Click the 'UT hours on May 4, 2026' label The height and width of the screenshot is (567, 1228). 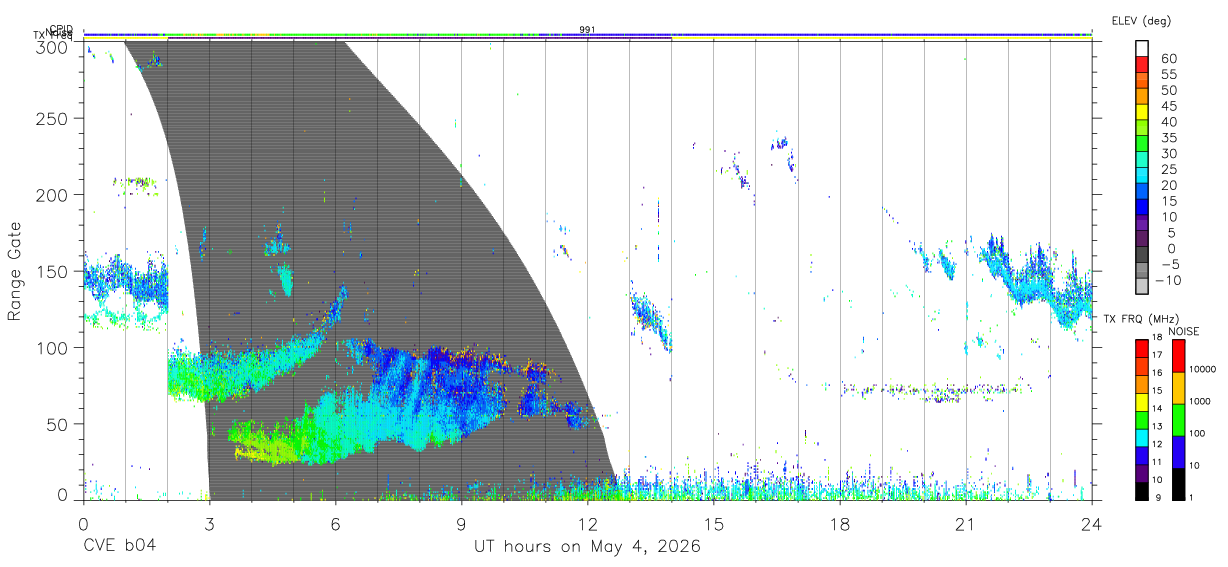click(587, 547)
